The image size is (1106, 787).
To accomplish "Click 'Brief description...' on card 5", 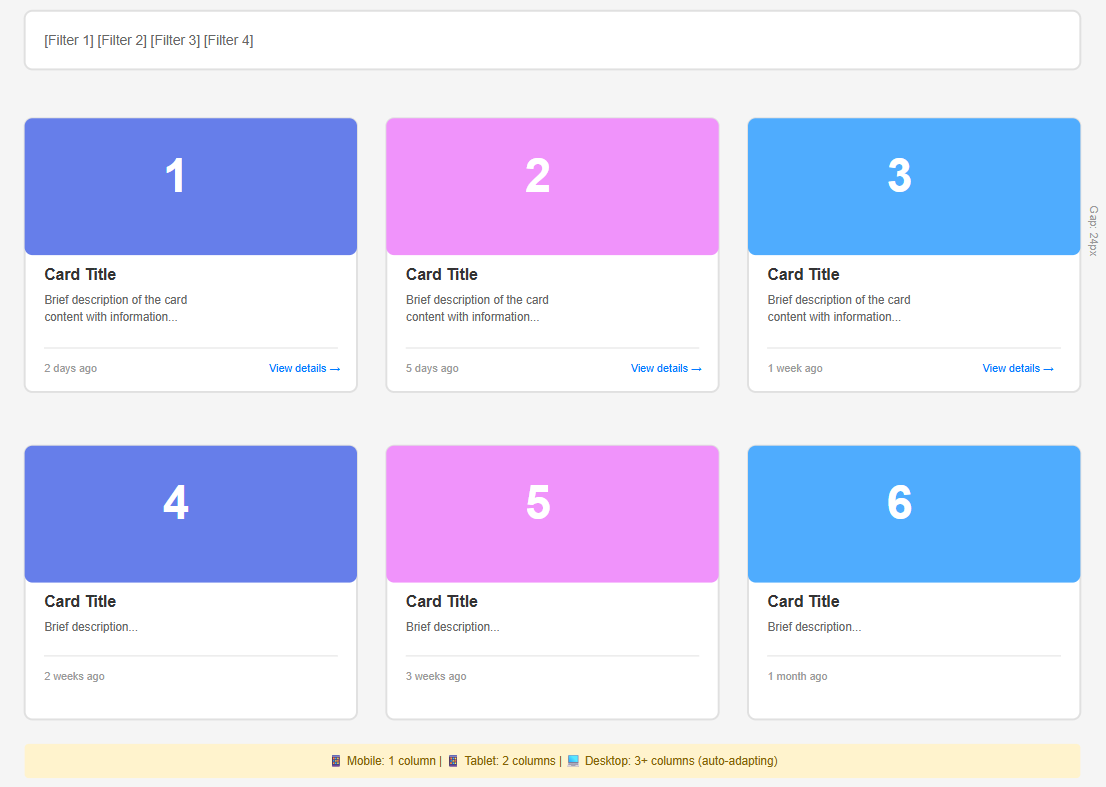I will coord(453,627).
